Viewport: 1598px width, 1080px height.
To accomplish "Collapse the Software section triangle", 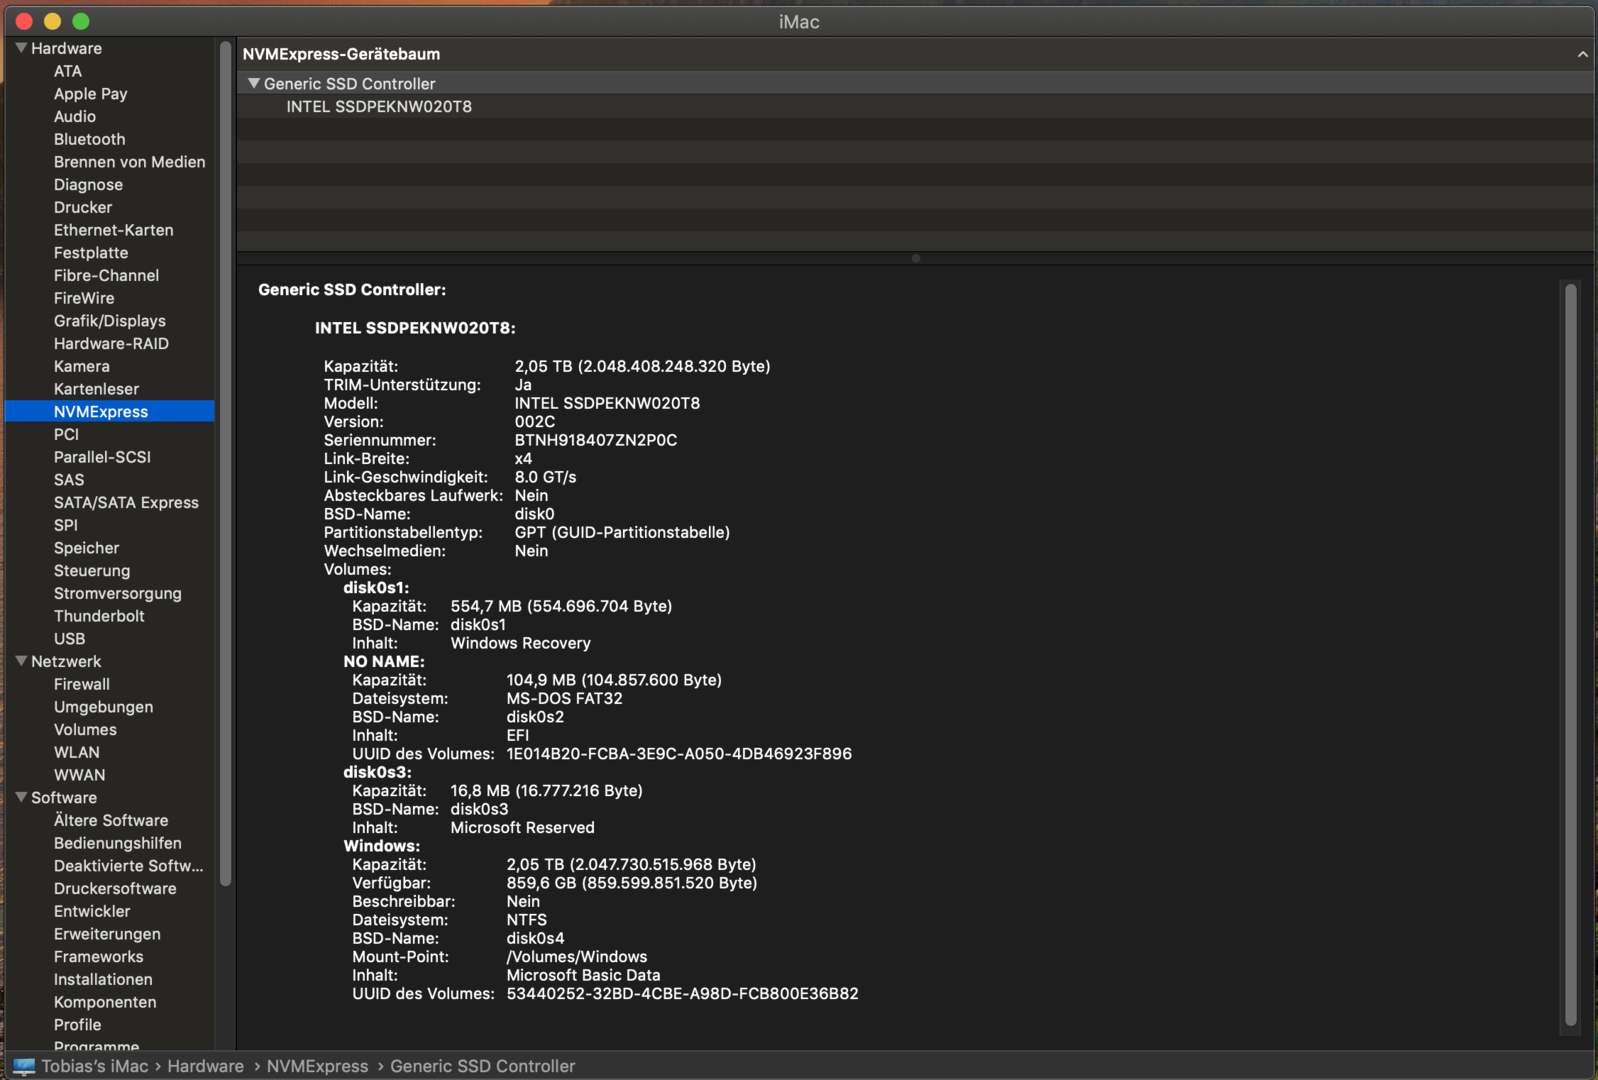I will pos(21,797).
